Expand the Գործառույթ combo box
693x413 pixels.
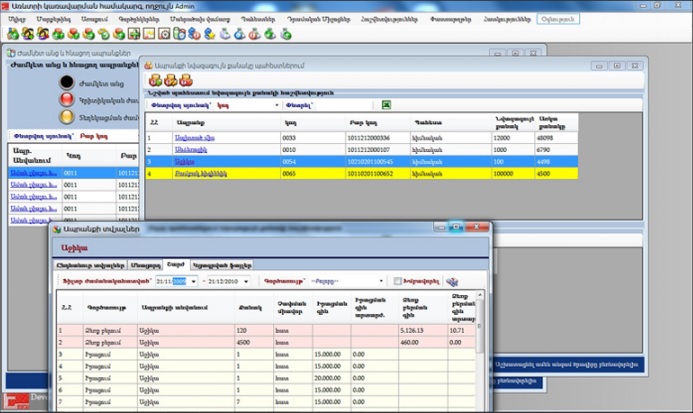coord(381,281)
